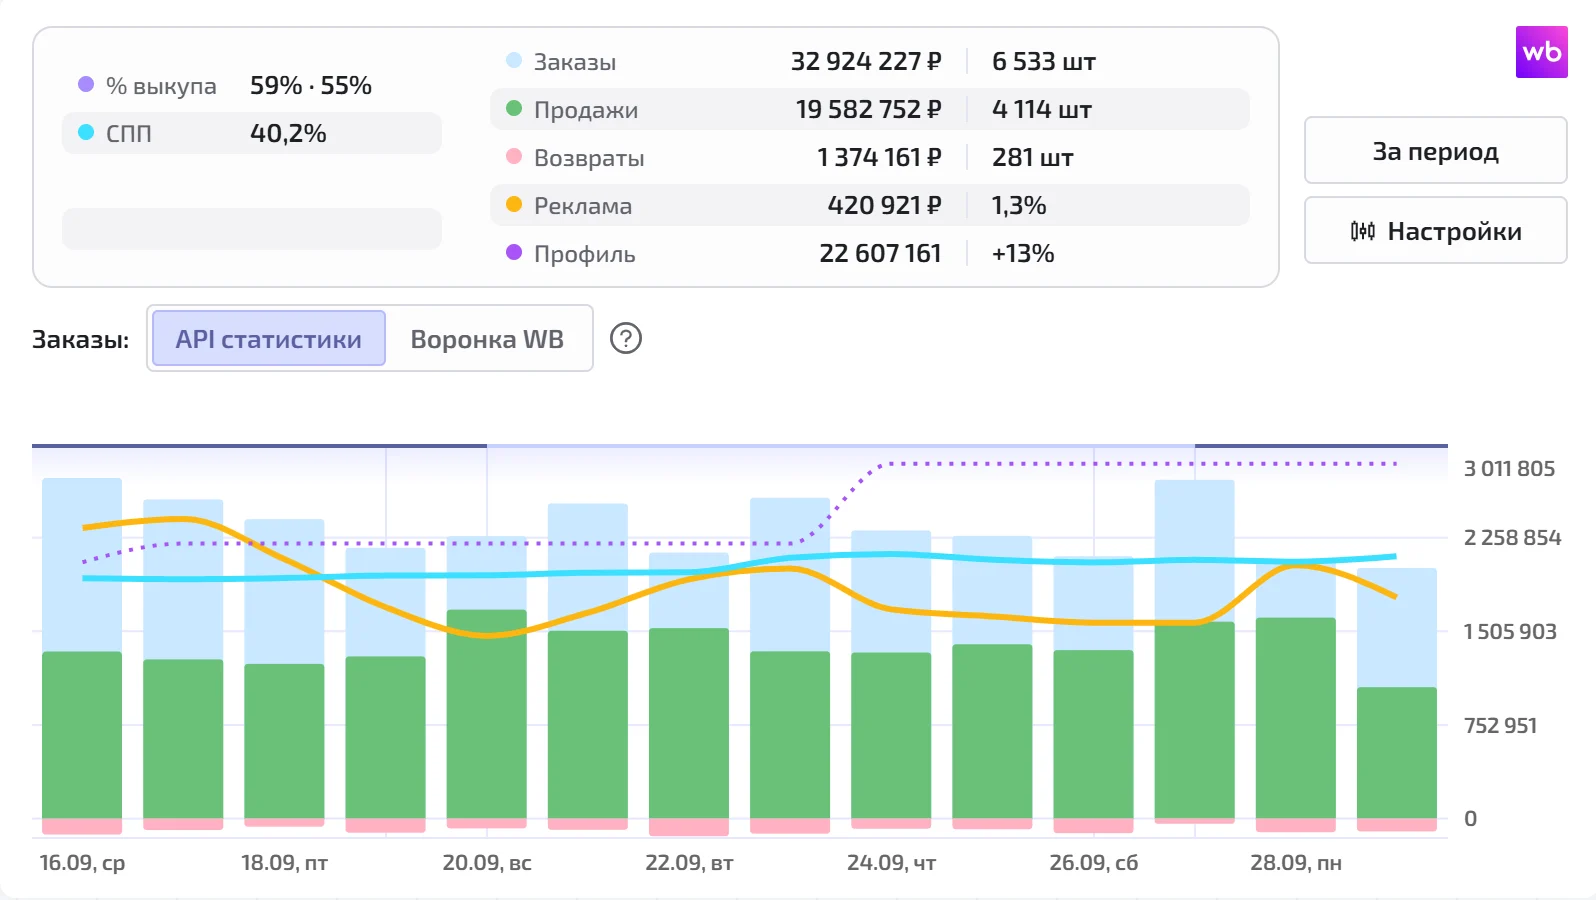
Task: Switch to the API статистики tab
Action: (268, 338)
